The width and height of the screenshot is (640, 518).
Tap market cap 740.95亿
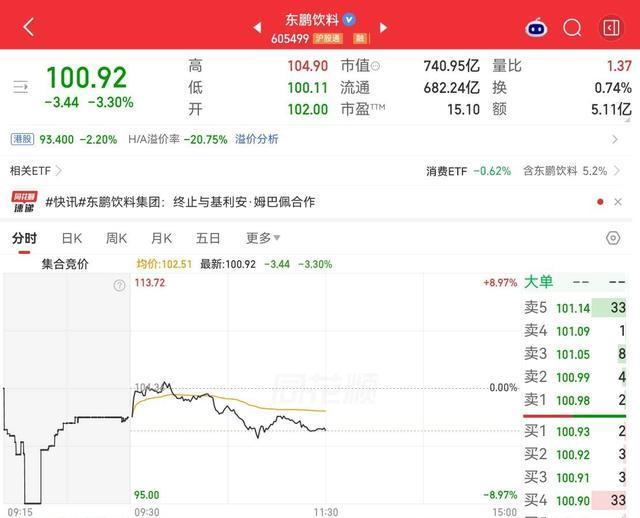tap(451, 66)
